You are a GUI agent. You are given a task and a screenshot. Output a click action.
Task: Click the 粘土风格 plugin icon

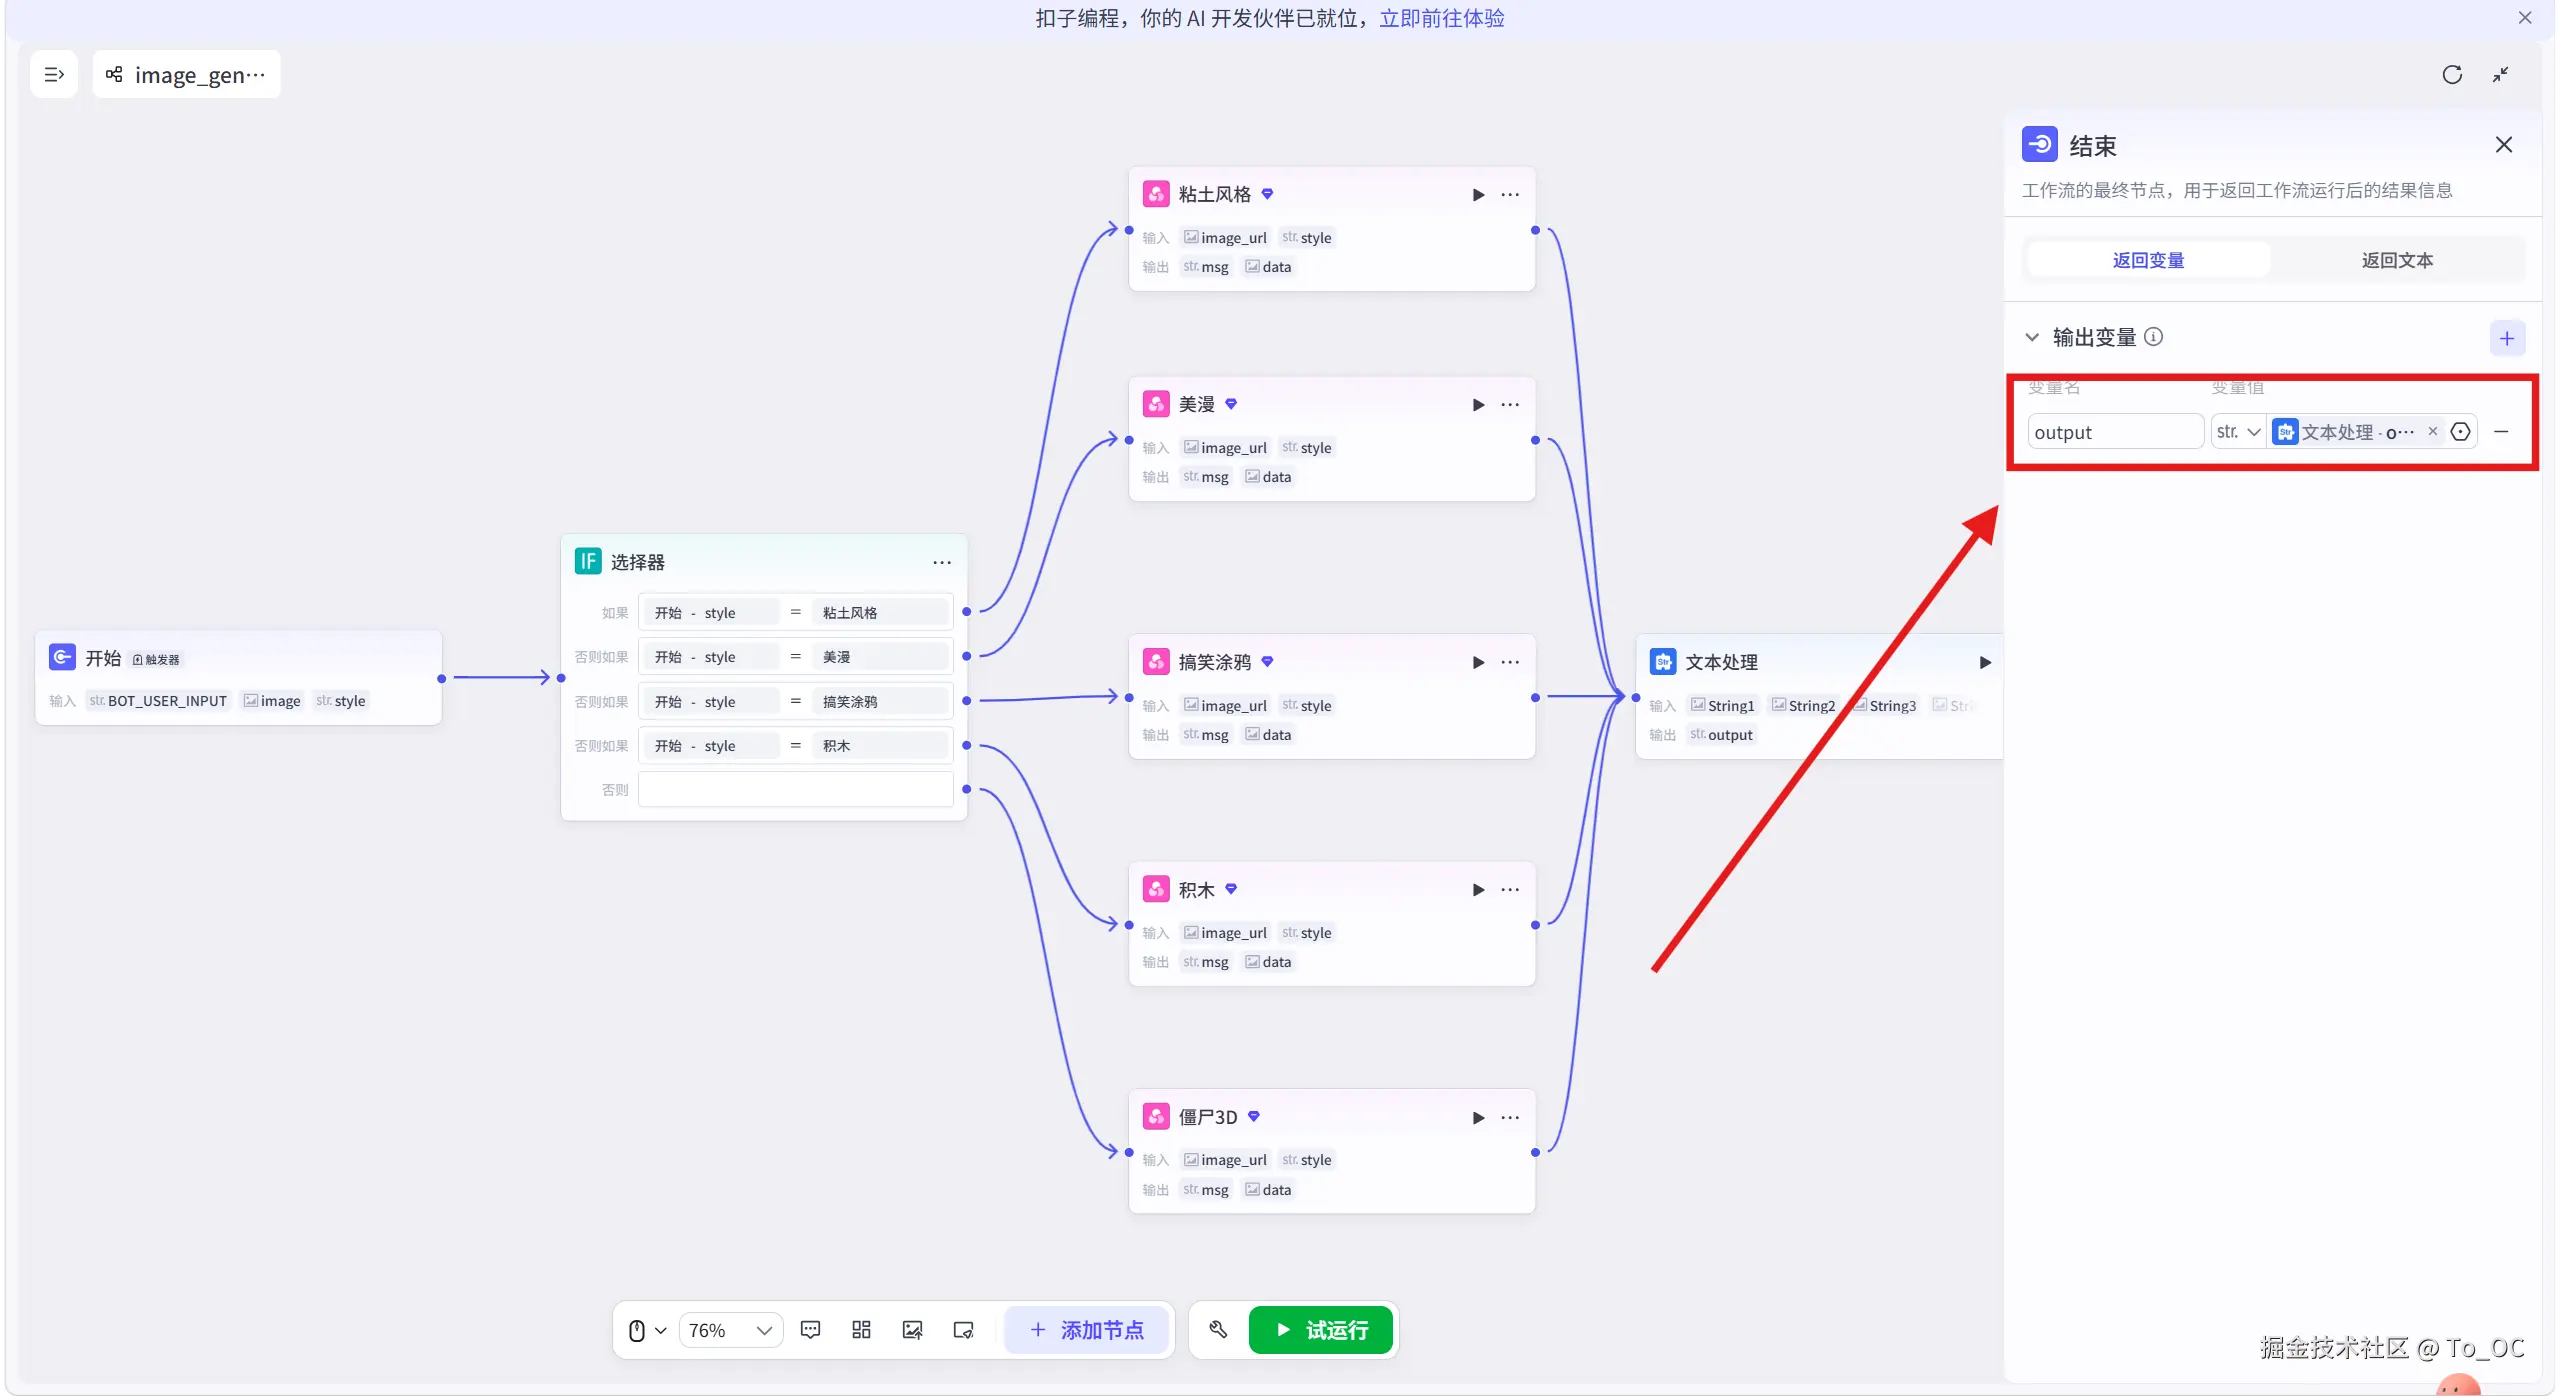pyautogui.click(x=1155, y=194)
